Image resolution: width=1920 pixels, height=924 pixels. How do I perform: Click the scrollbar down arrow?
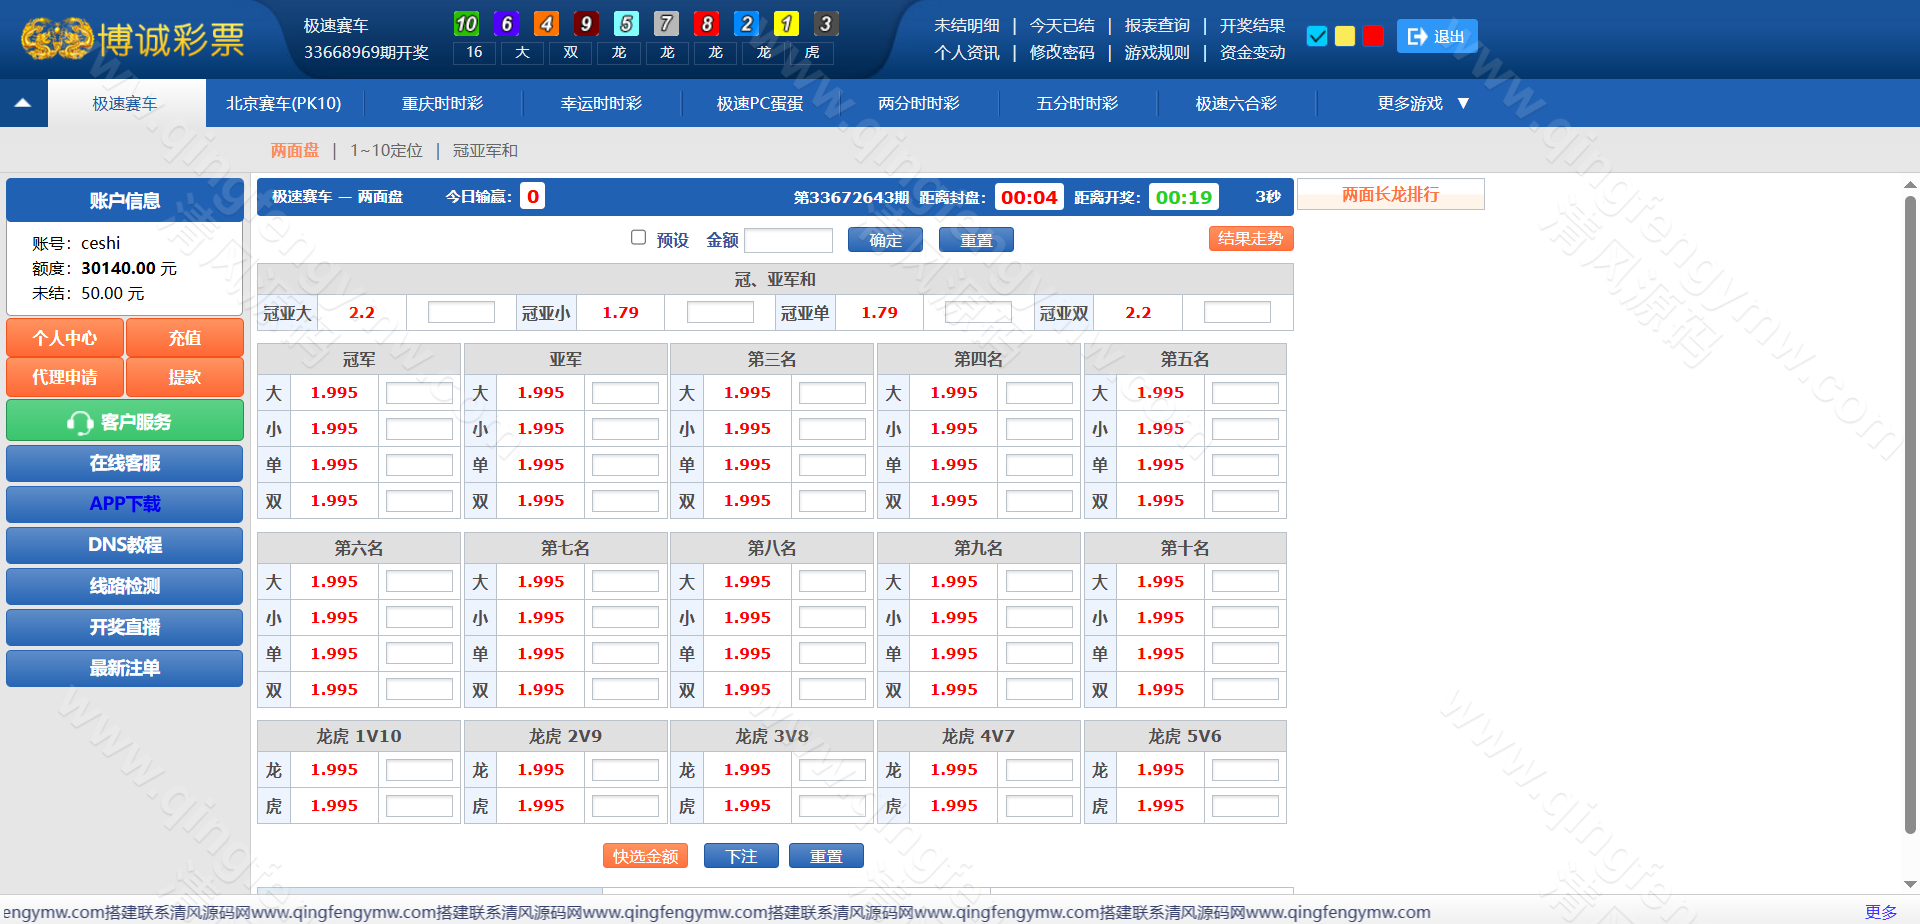1910,884
